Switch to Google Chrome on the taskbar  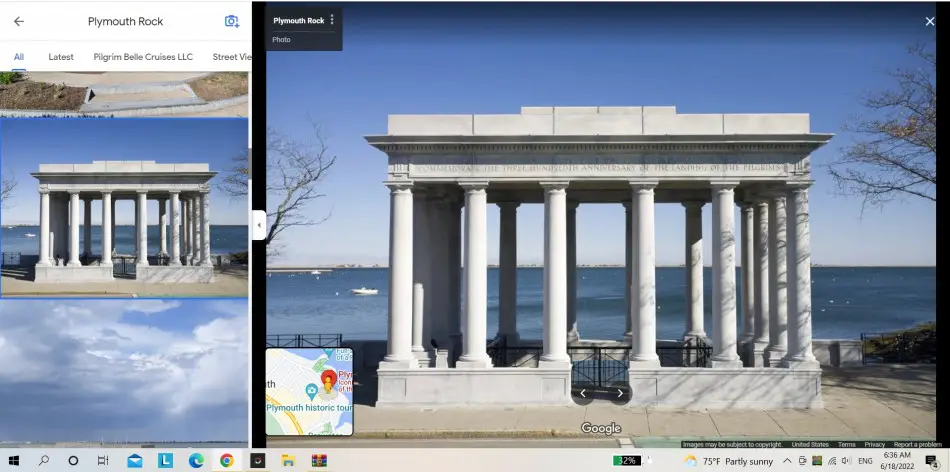point(227,460)
